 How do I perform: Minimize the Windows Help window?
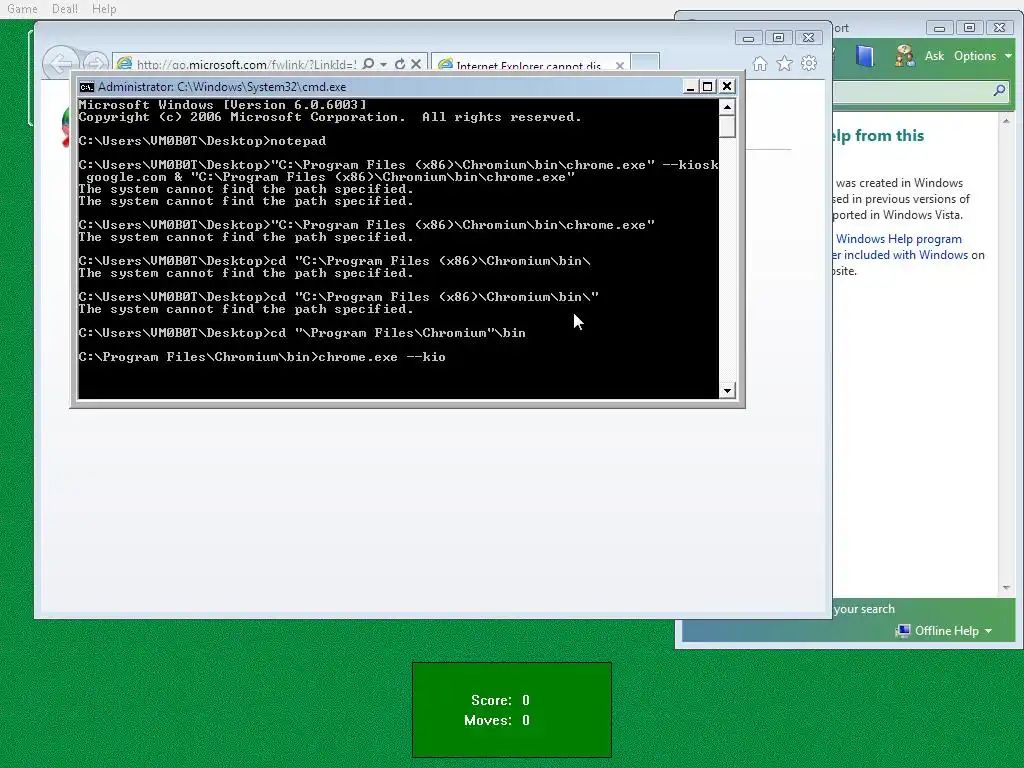[939, 28]
